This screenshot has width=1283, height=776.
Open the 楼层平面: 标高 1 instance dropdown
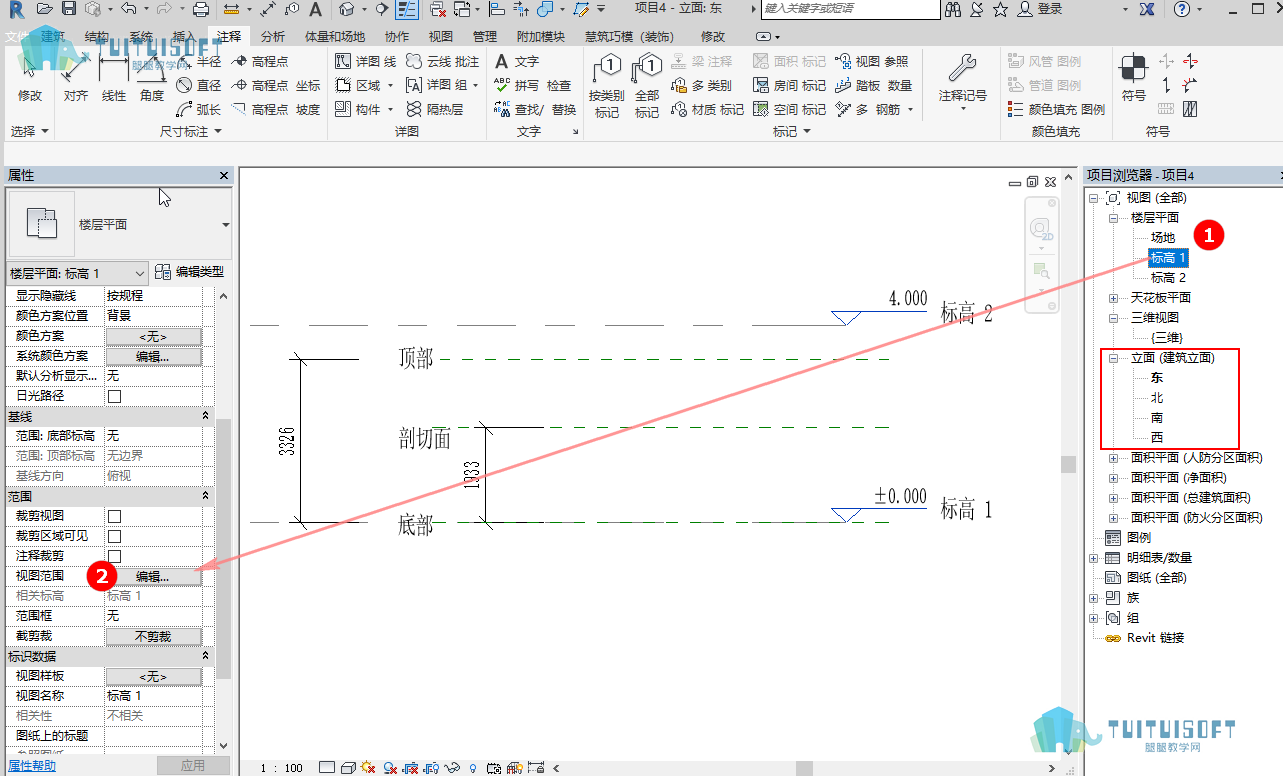coord(78,273)
